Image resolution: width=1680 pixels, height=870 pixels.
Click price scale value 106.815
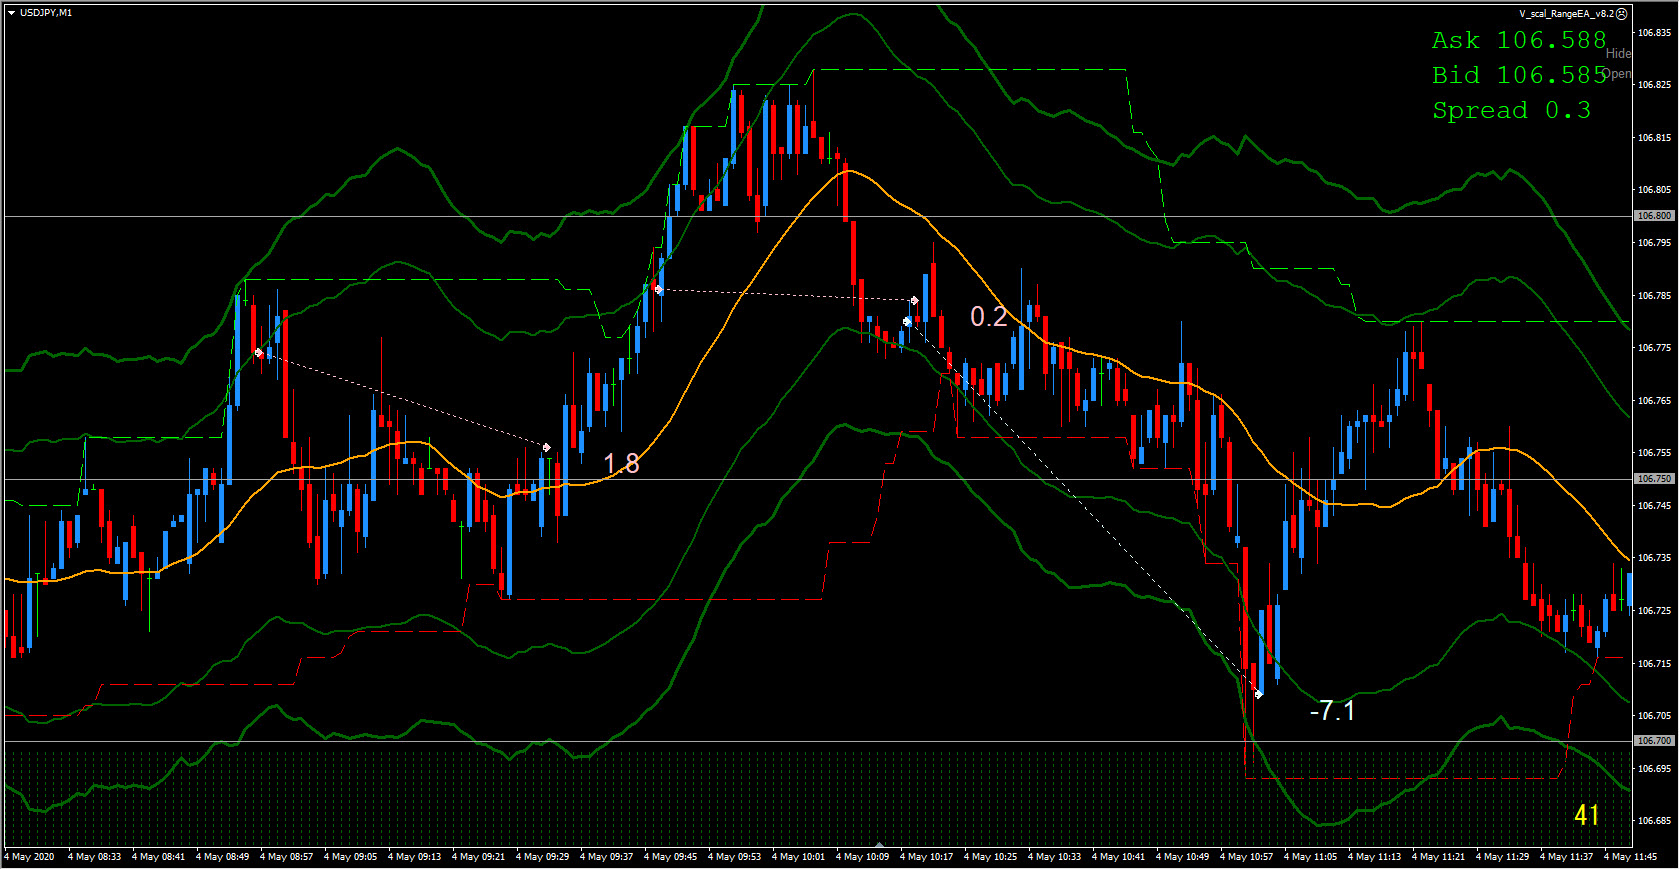(x=1654, y=138)
